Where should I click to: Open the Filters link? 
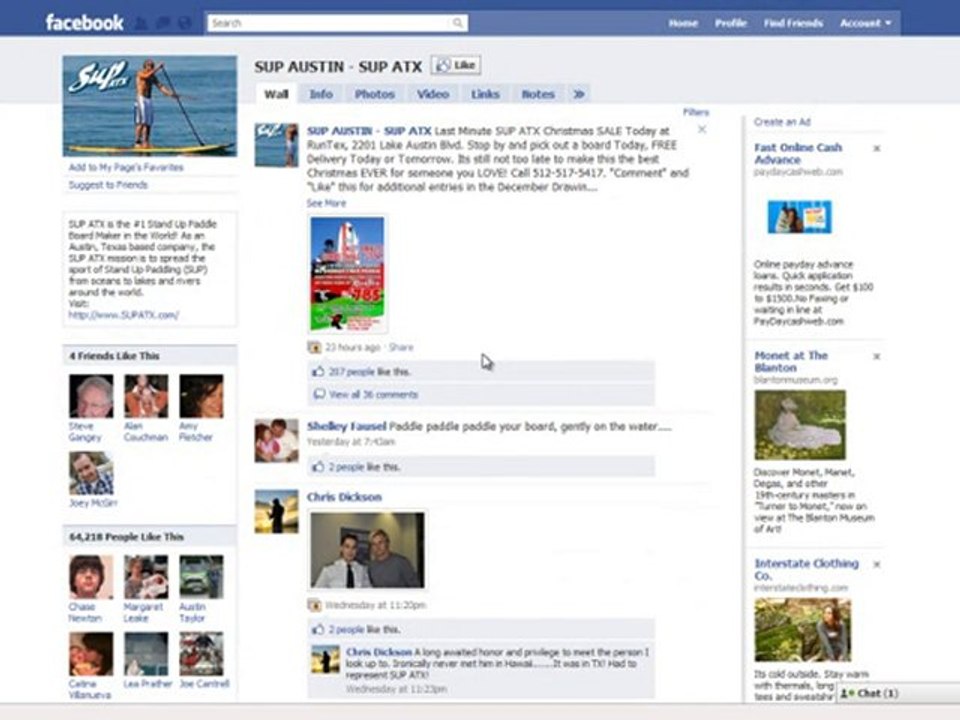click(696, 112)
